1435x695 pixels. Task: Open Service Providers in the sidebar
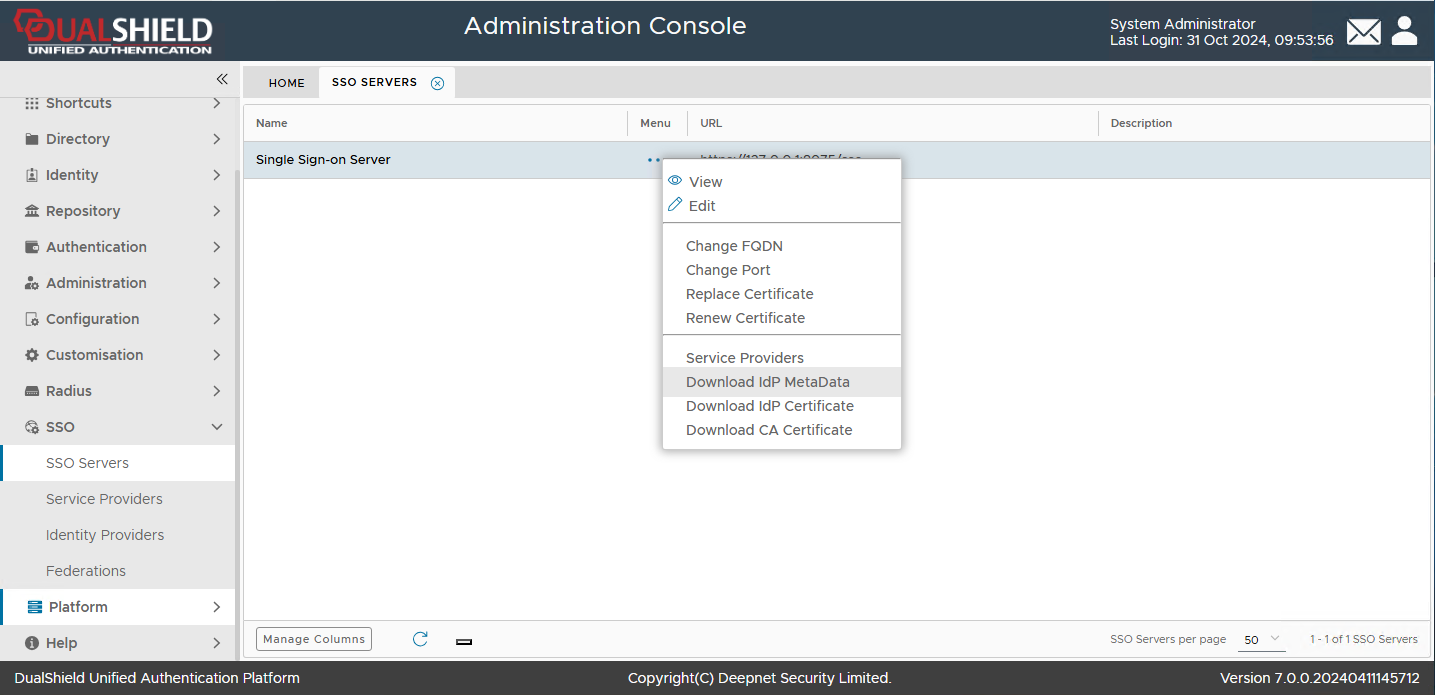coord(104,499)
